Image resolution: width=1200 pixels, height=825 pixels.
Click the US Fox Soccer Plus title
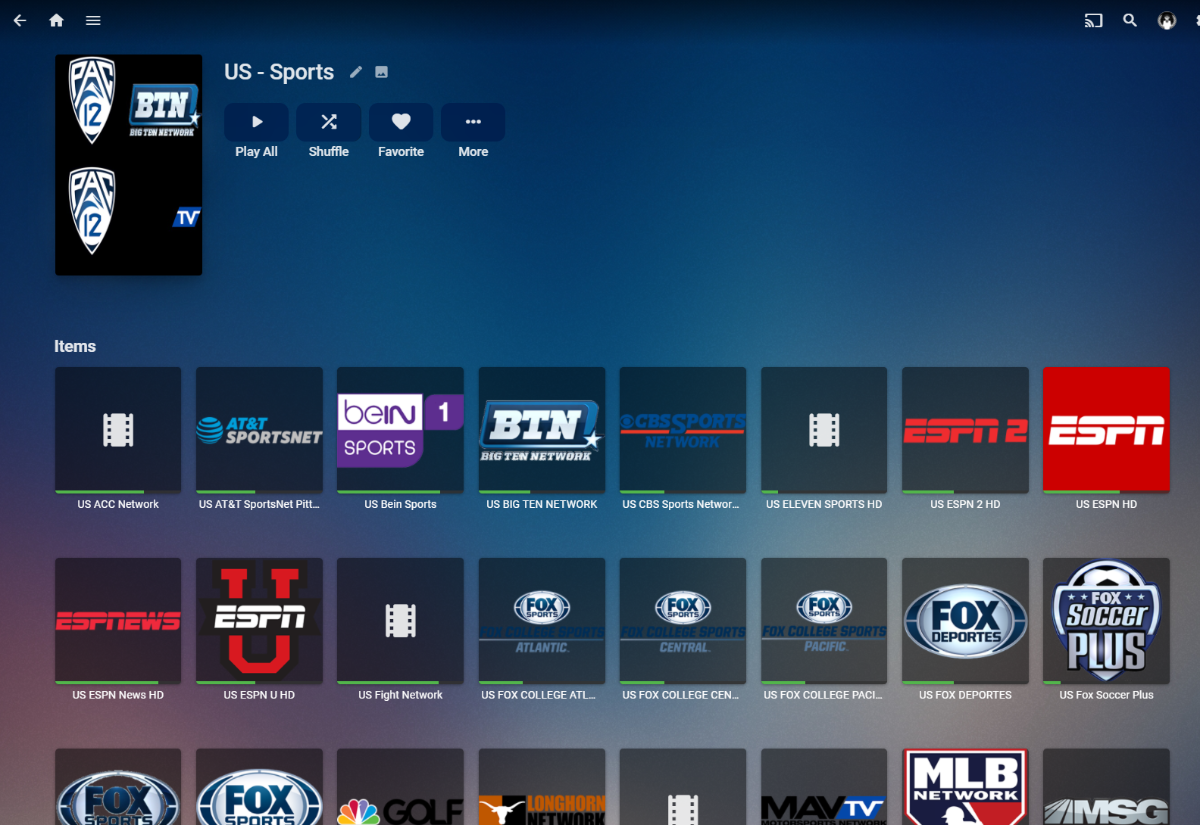1106,695
